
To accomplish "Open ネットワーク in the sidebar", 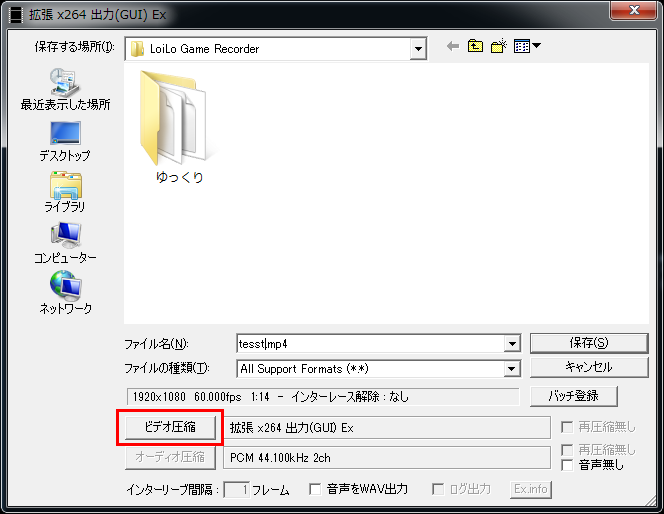I will click(x=65, y=293).
